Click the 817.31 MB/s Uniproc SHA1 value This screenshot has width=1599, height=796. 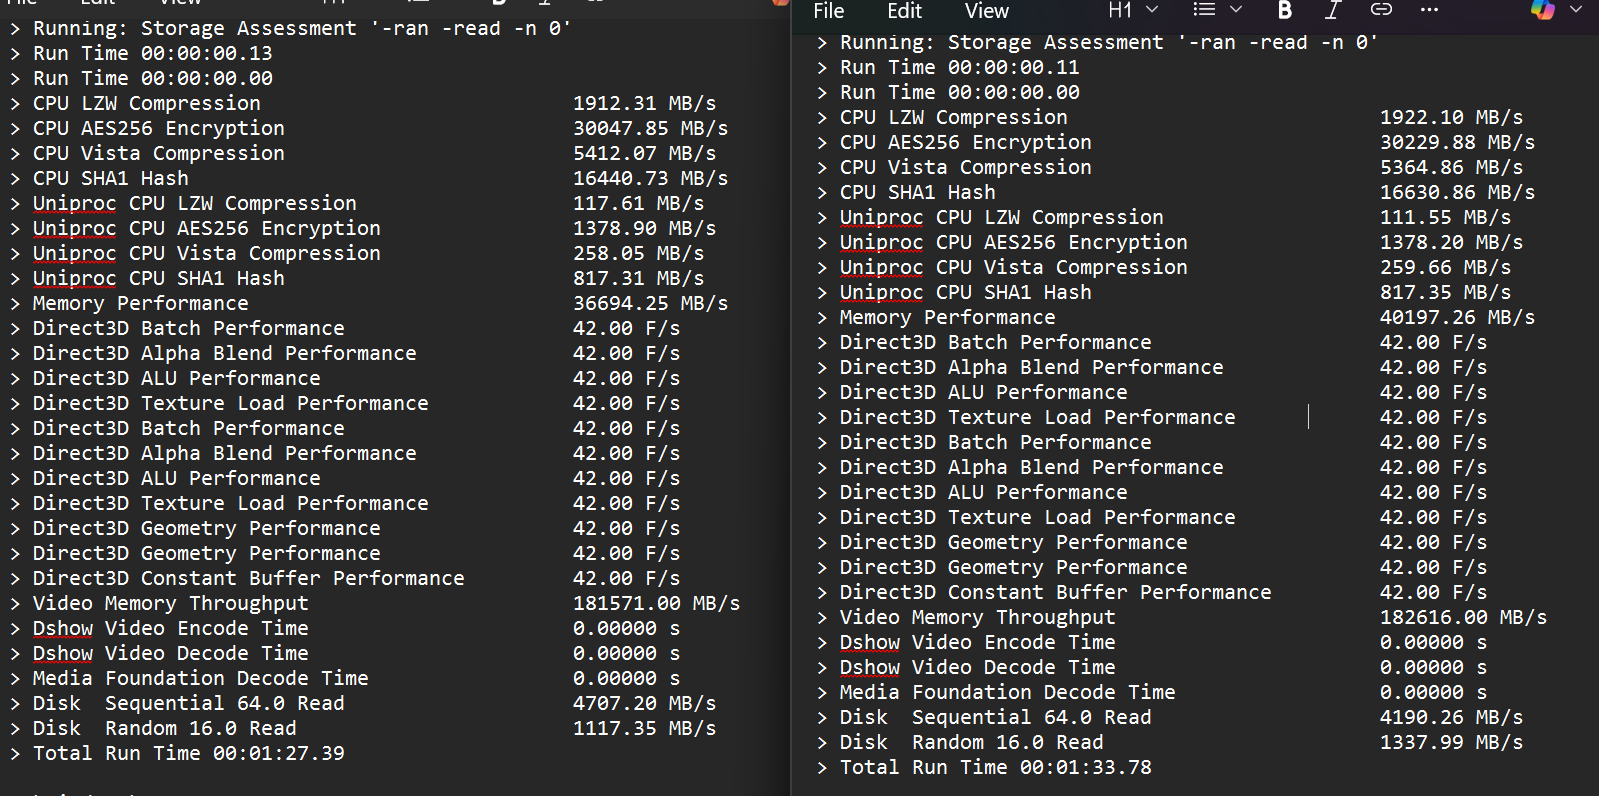tap(638, 278)
